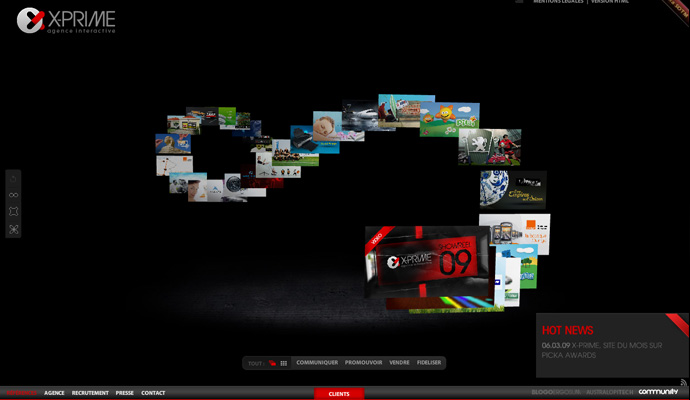Open the Contact menu item

tap(153, 393)
